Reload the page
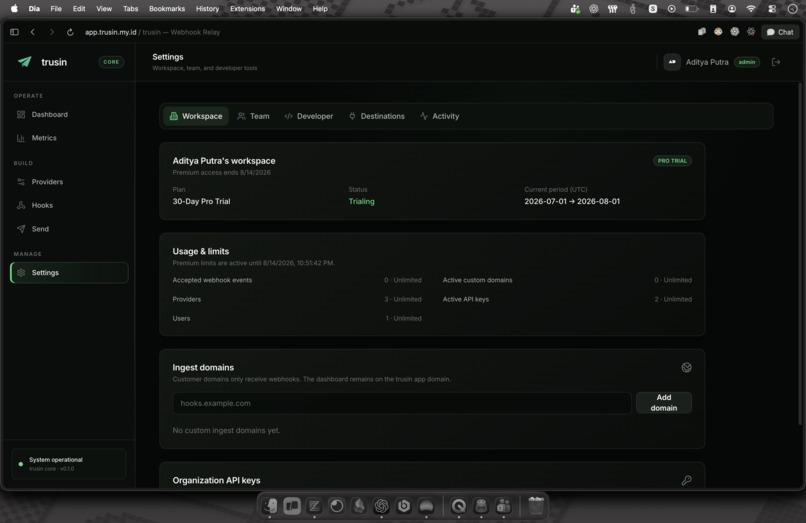The image size is (806, 523). point(70,32)
